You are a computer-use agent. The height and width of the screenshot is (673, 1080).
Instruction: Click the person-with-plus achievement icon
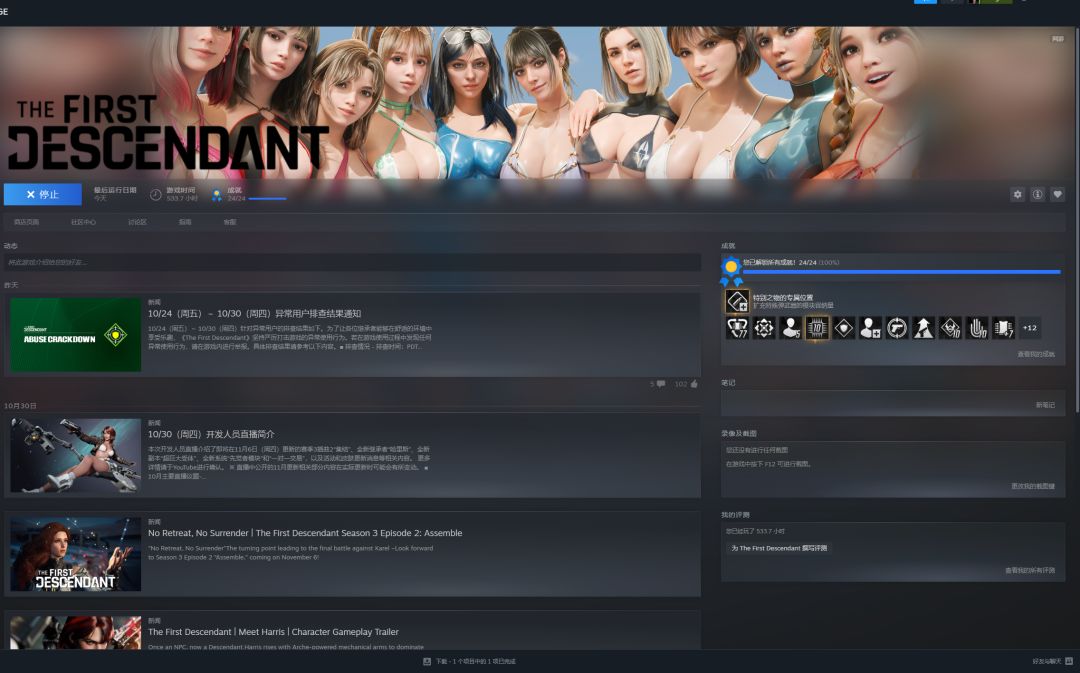[x=870, y=328]
